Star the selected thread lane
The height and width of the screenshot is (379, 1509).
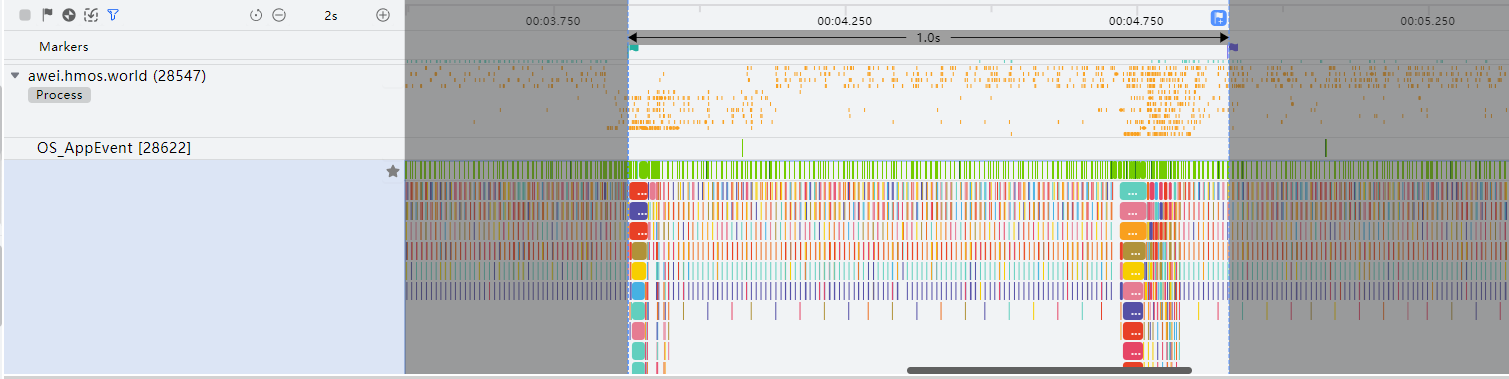[393, 171]
